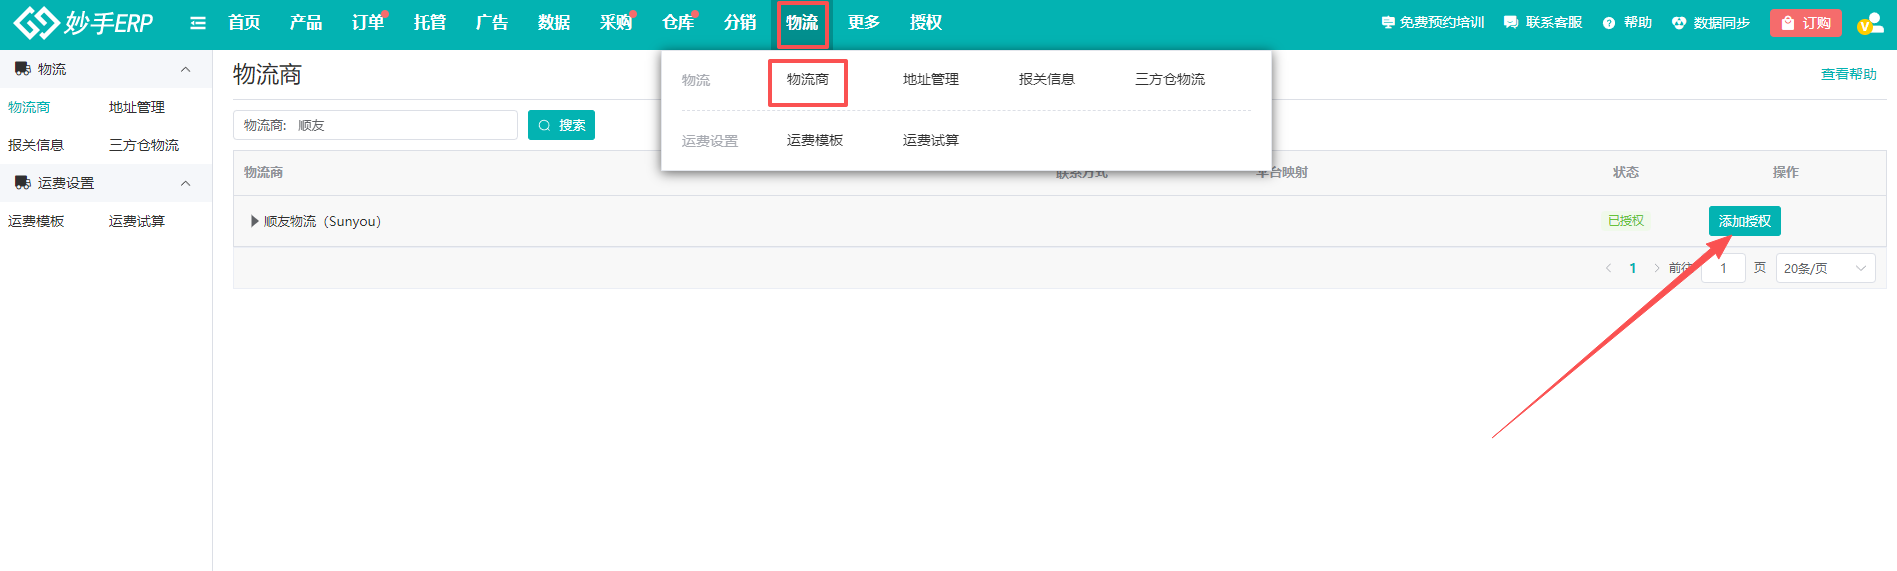
Task: Click the 帮助 question mark icon
Action: pyautogui.click(x=1609, y=23)
